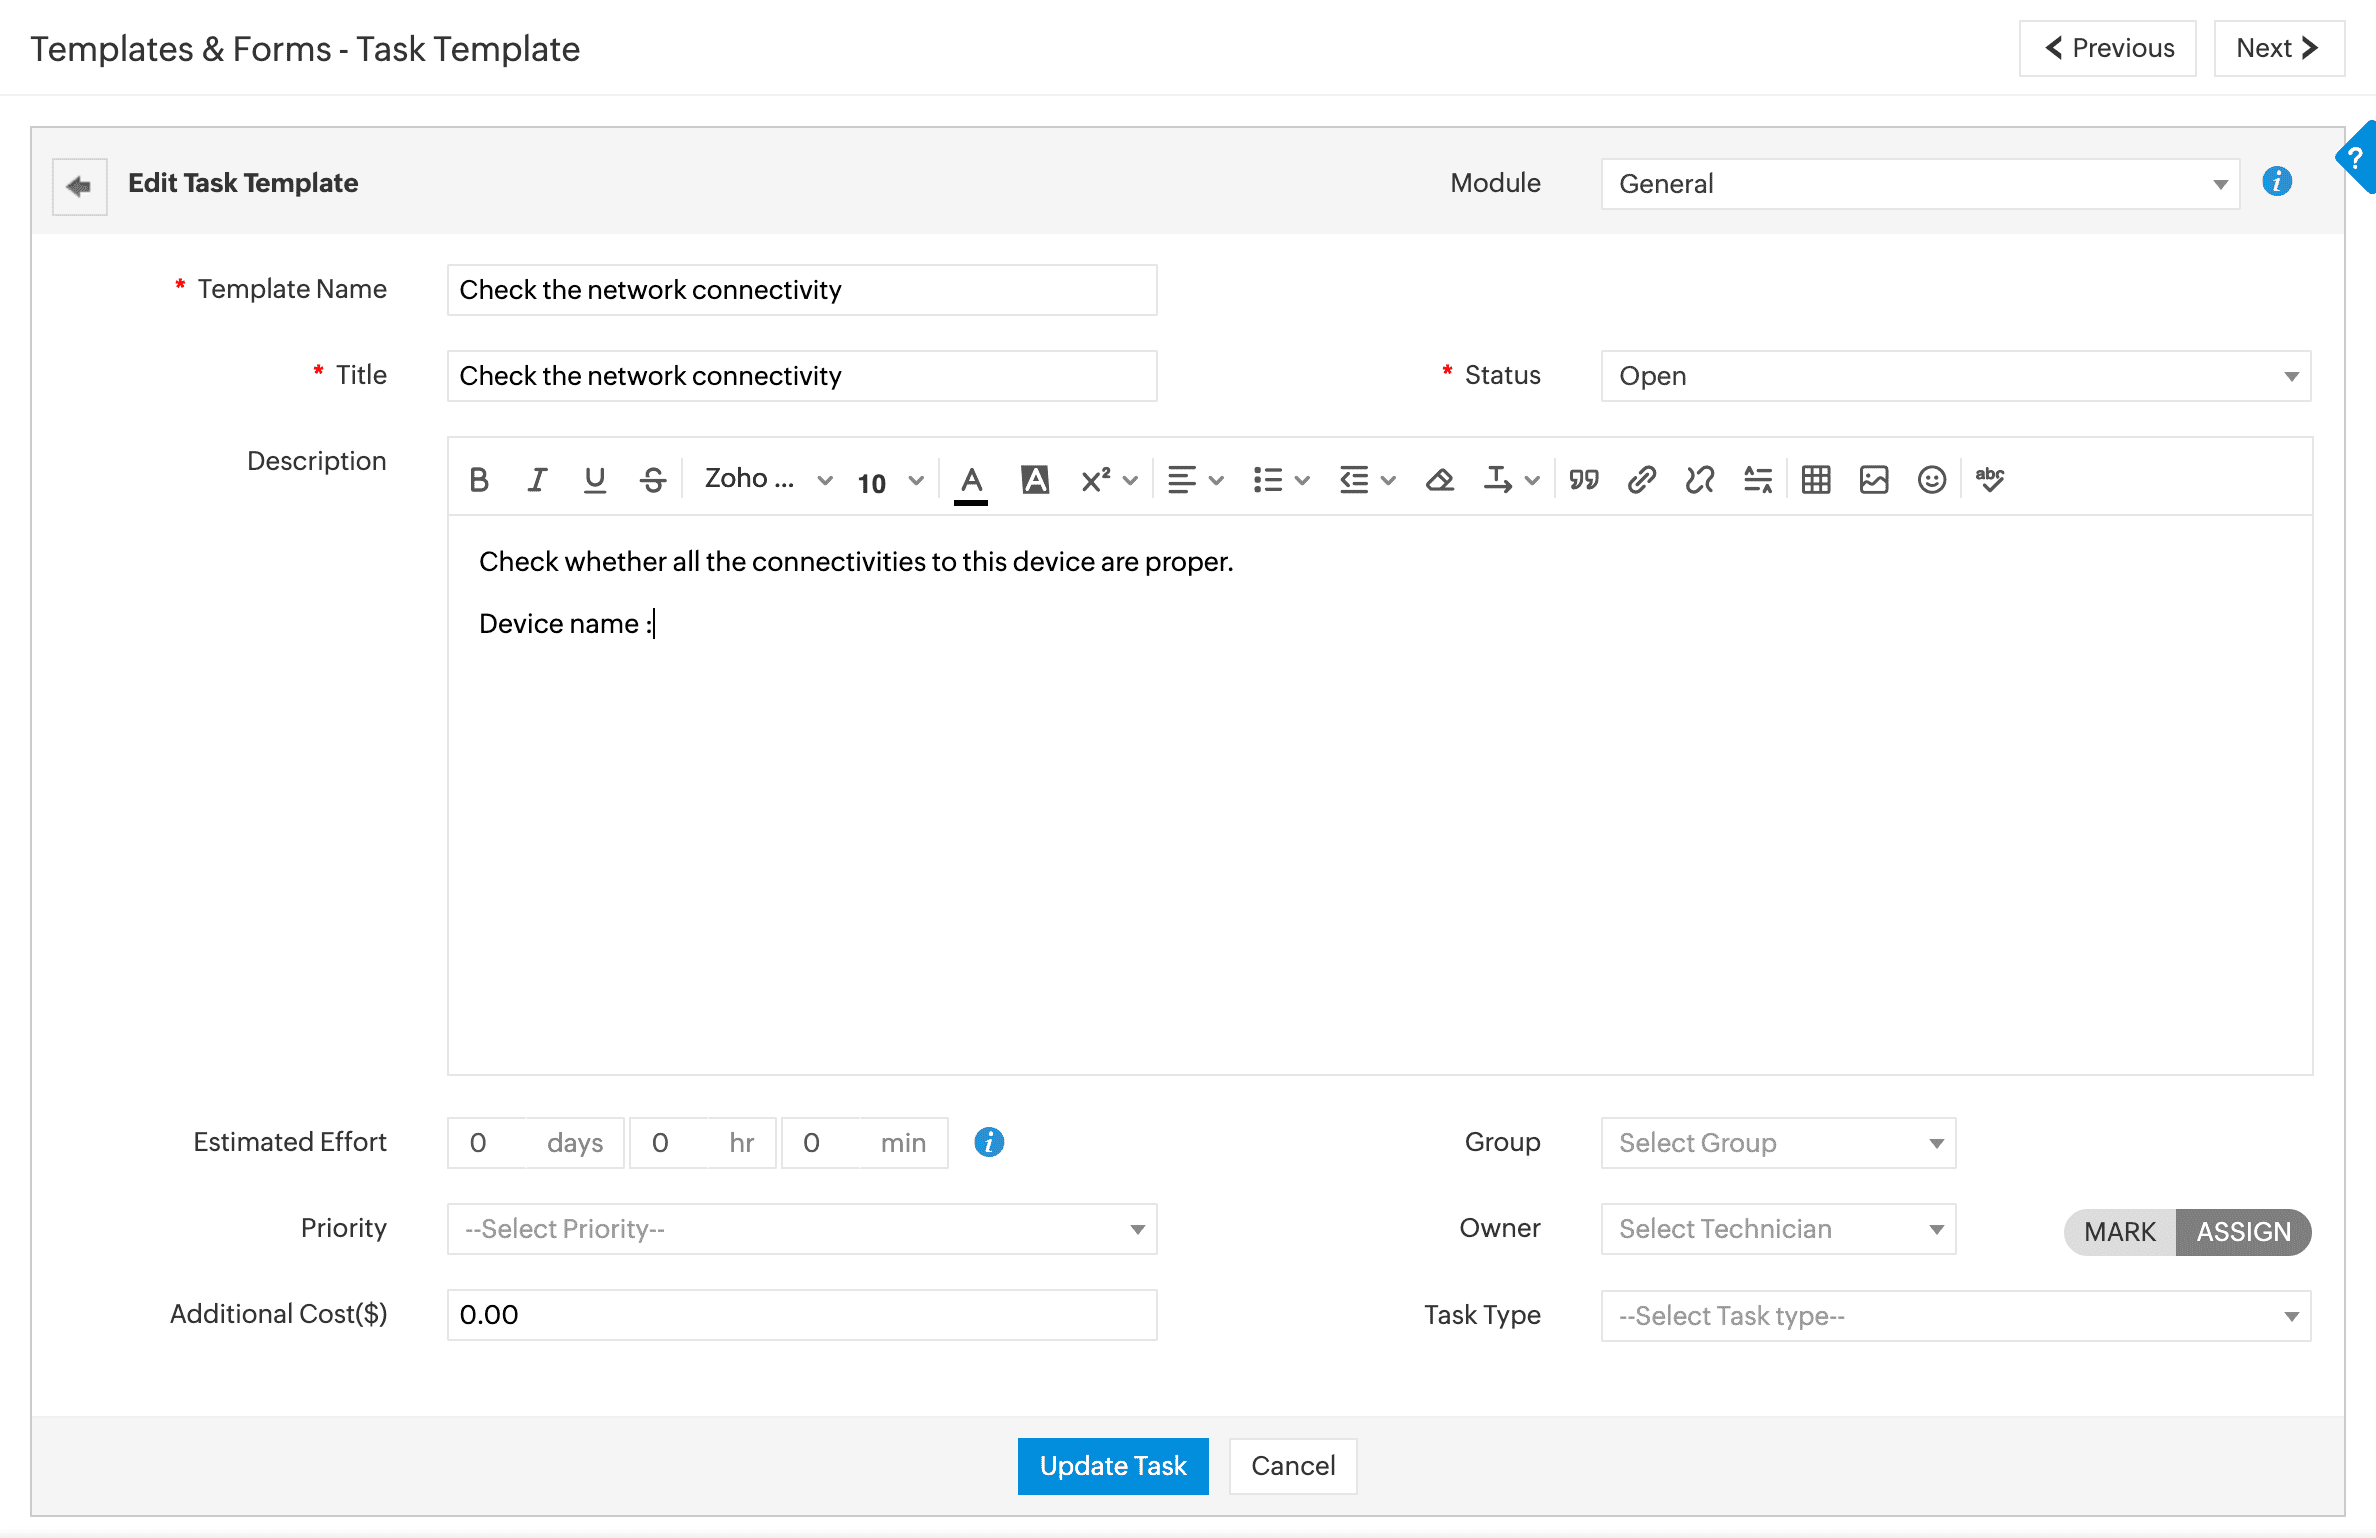Click the Estimated Effort info icon

click(x=989, y=1142)
